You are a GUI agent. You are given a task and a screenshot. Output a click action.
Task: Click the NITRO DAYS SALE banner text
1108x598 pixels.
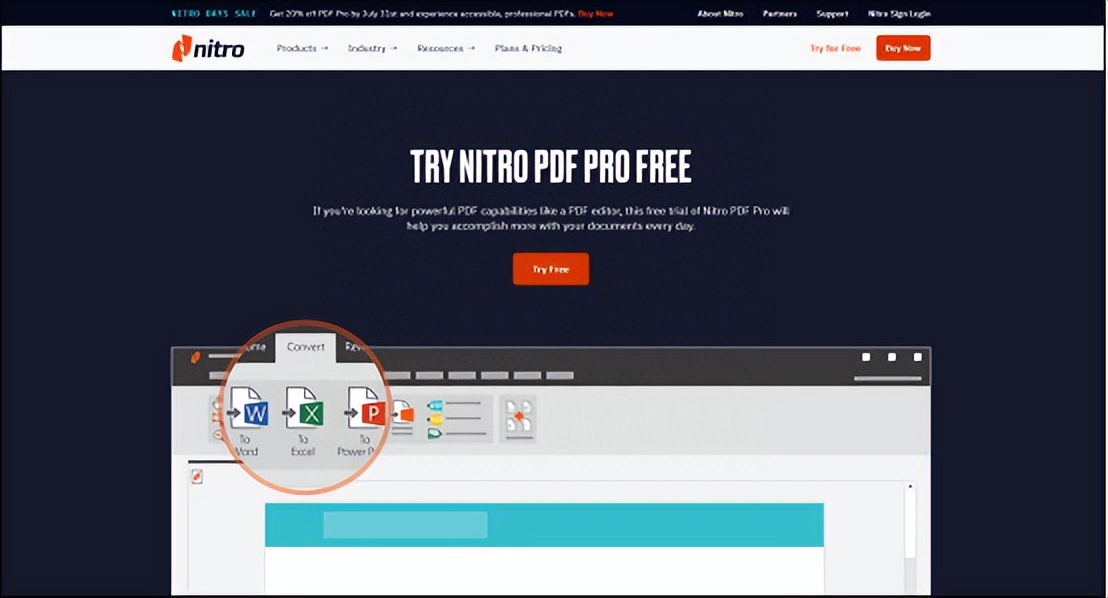click(x=214, y=13)
